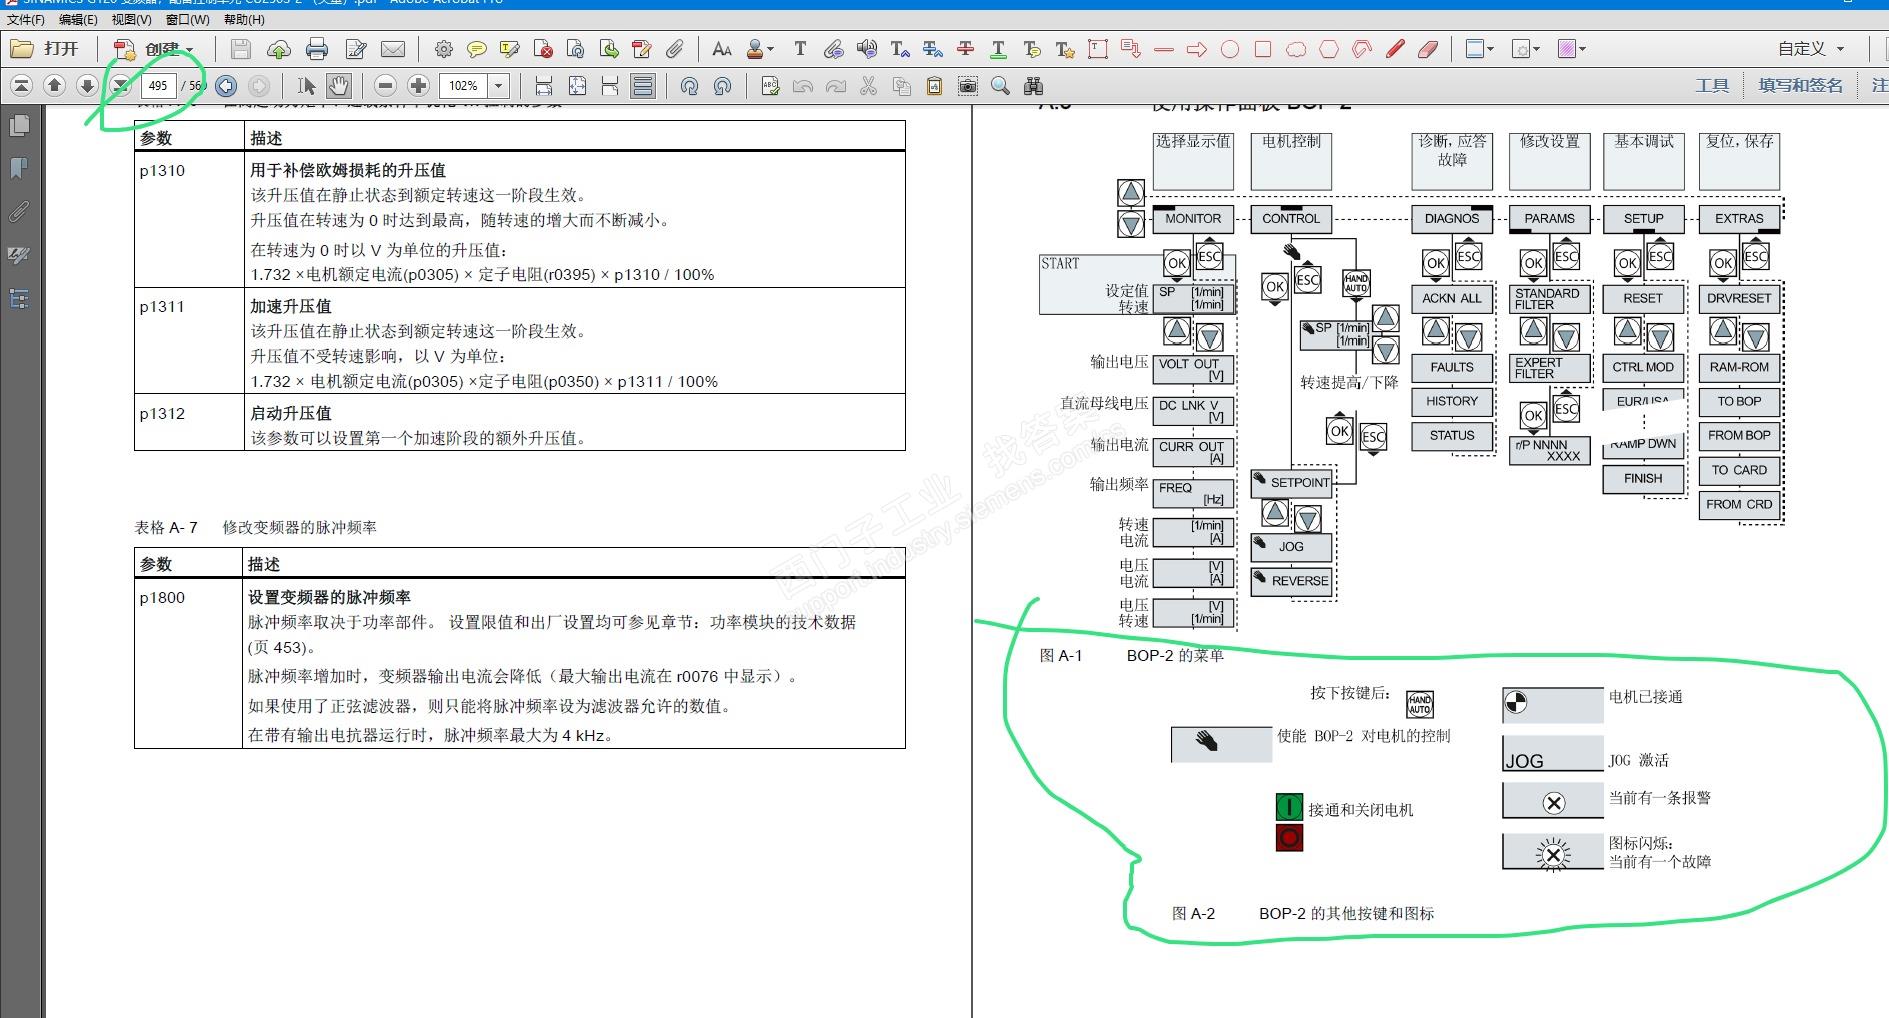Click the upload to cloud icon
This screenshot has width=1889, height=1018.
(x=279, y=49)
